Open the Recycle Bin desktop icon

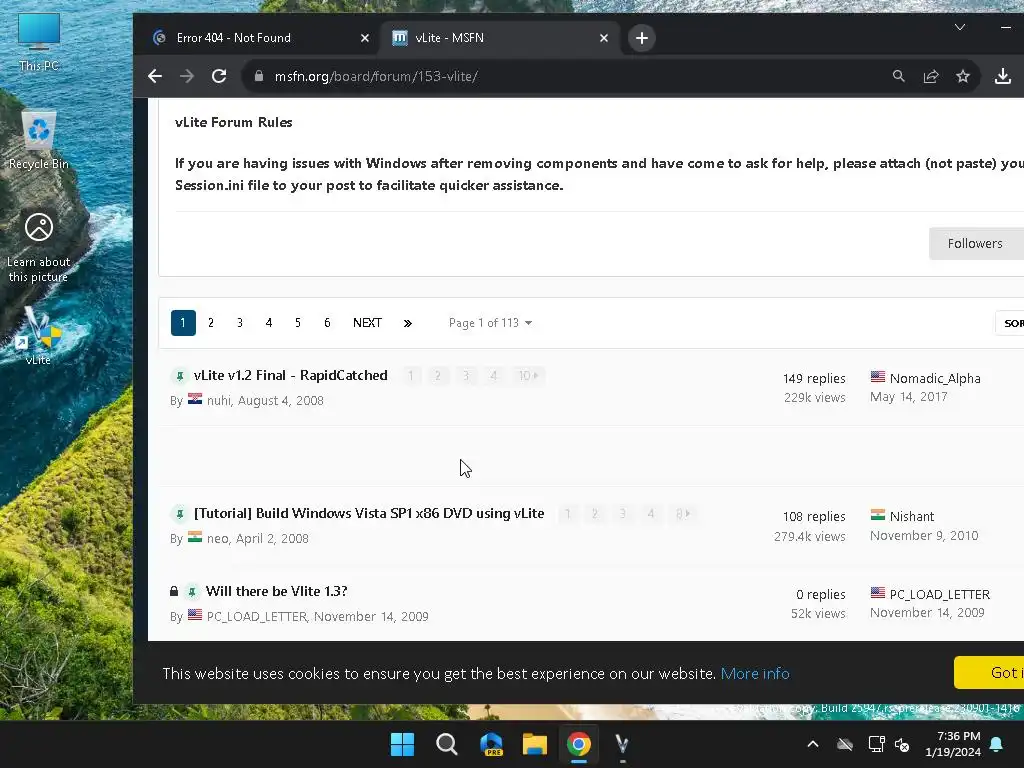39,140
